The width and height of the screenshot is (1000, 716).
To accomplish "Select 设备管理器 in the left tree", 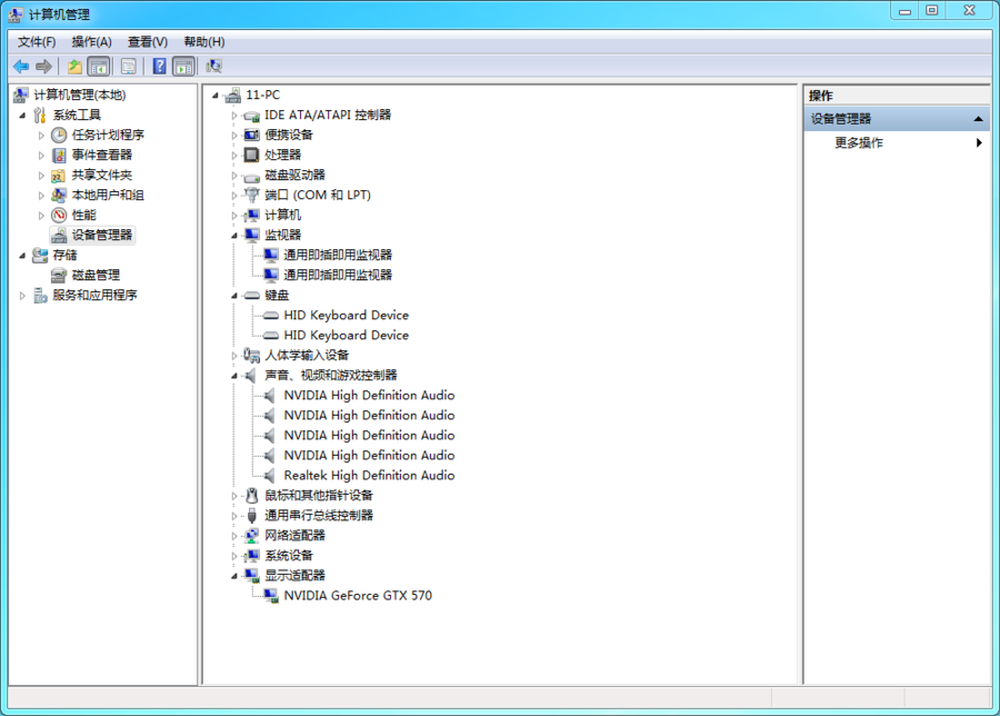I will [x=102, y=235].
